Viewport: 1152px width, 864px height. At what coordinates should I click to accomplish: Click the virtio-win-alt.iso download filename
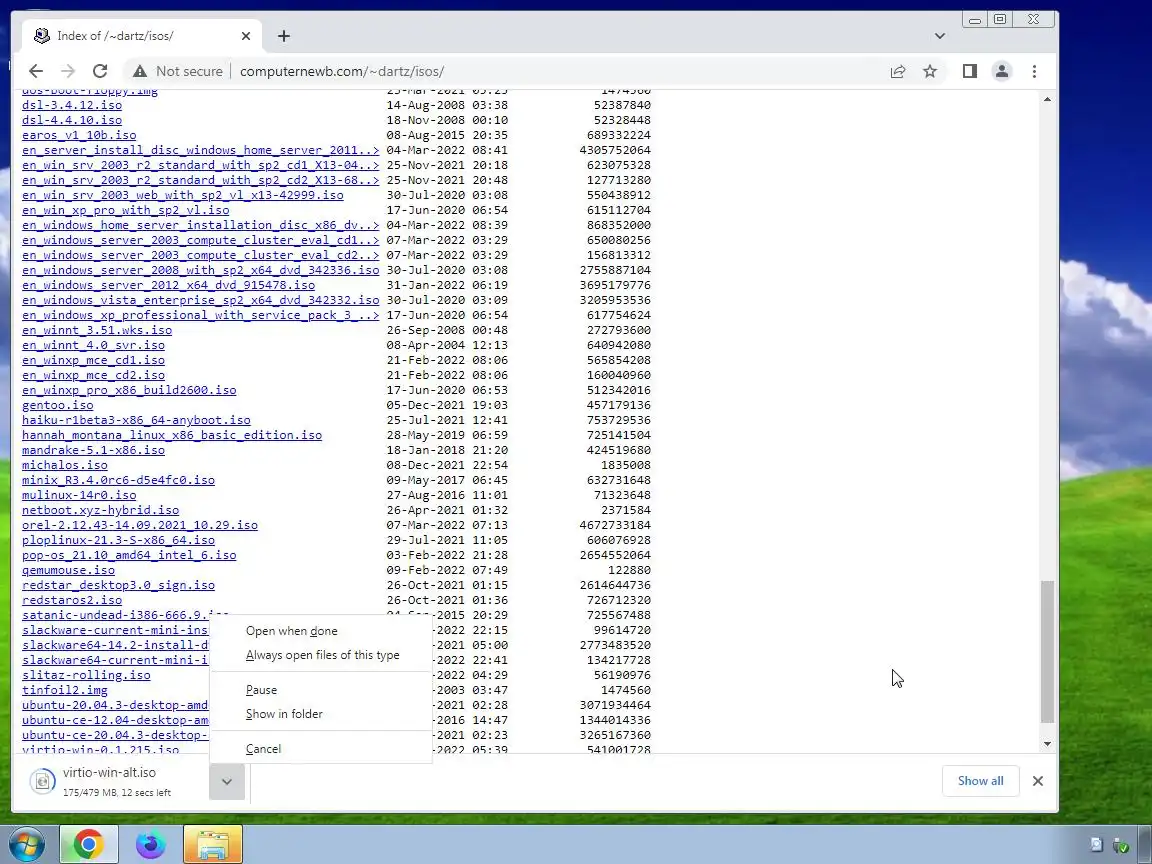109,772
